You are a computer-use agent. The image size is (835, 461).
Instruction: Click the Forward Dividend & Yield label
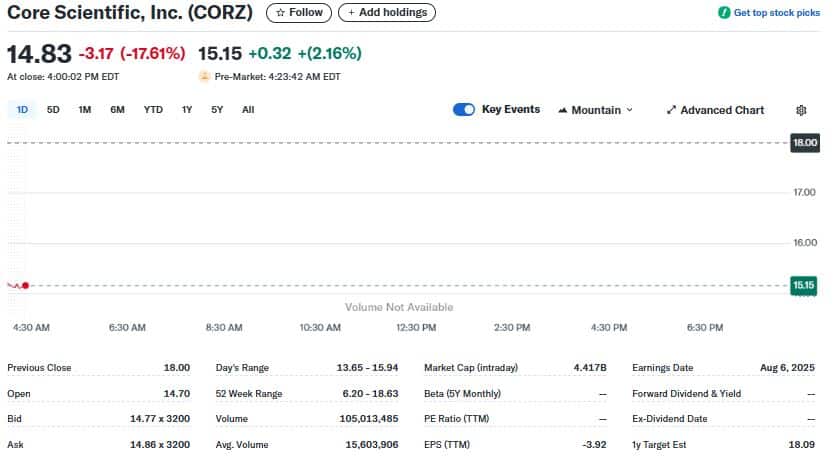[686, 394]
